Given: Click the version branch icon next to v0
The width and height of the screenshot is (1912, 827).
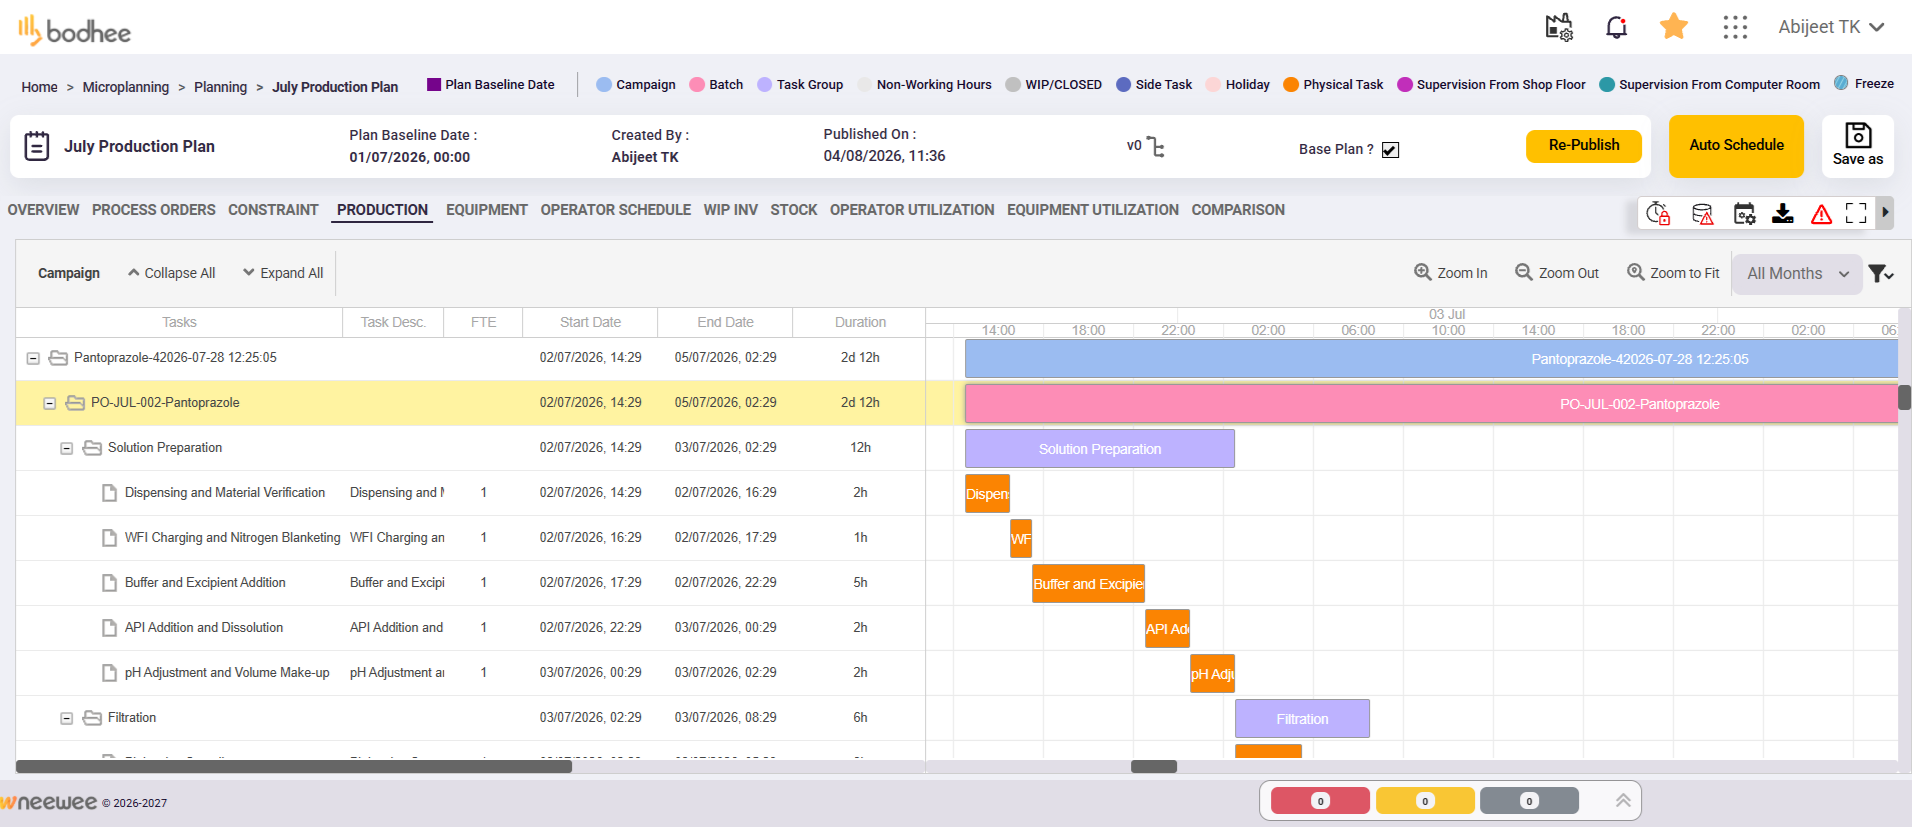Looking at the screenshot, I should (x=1156, y=147).
